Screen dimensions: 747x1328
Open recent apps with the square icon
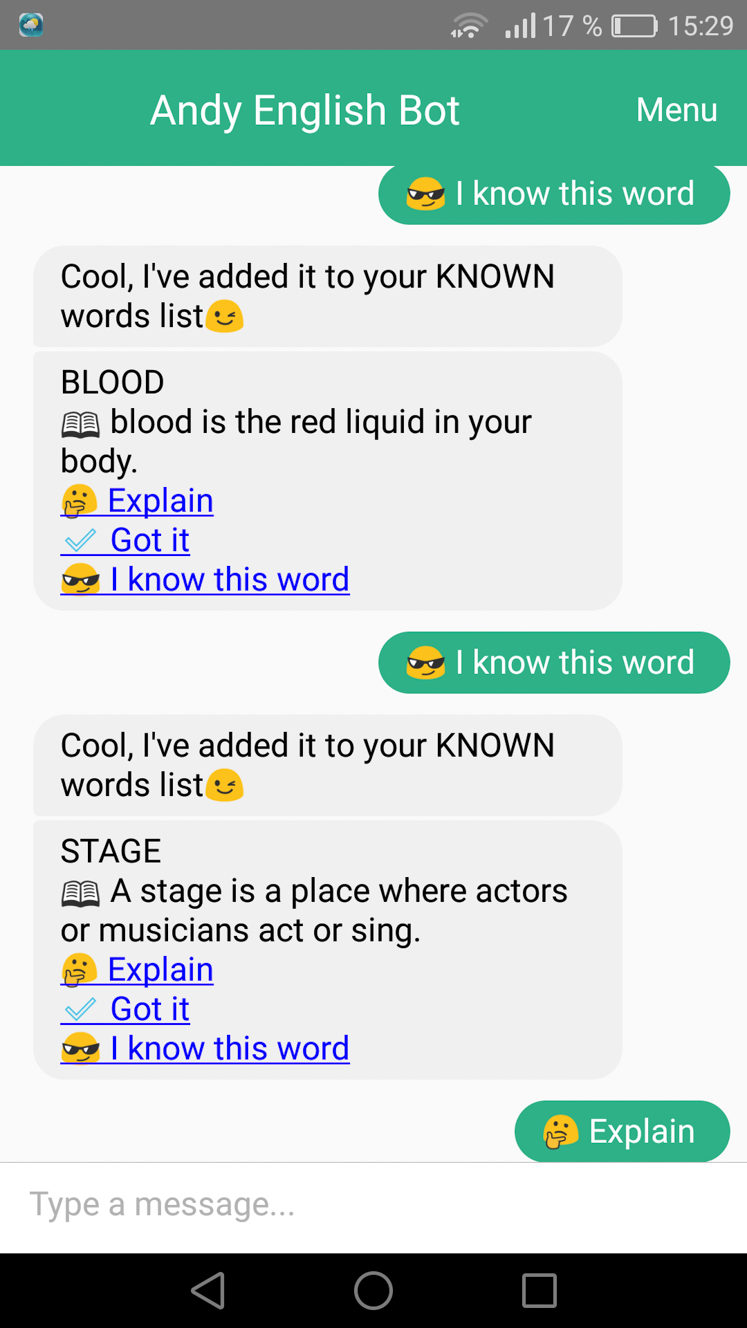click(x=539, y=1290)
